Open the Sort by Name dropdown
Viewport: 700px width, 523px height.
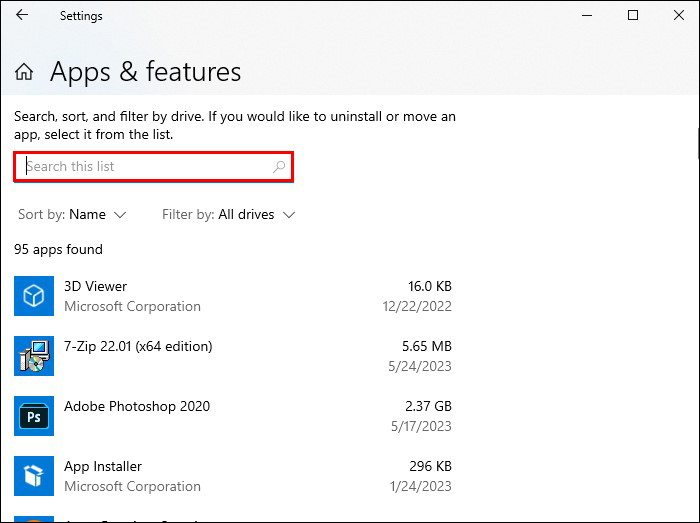click(x=73, y=214)
